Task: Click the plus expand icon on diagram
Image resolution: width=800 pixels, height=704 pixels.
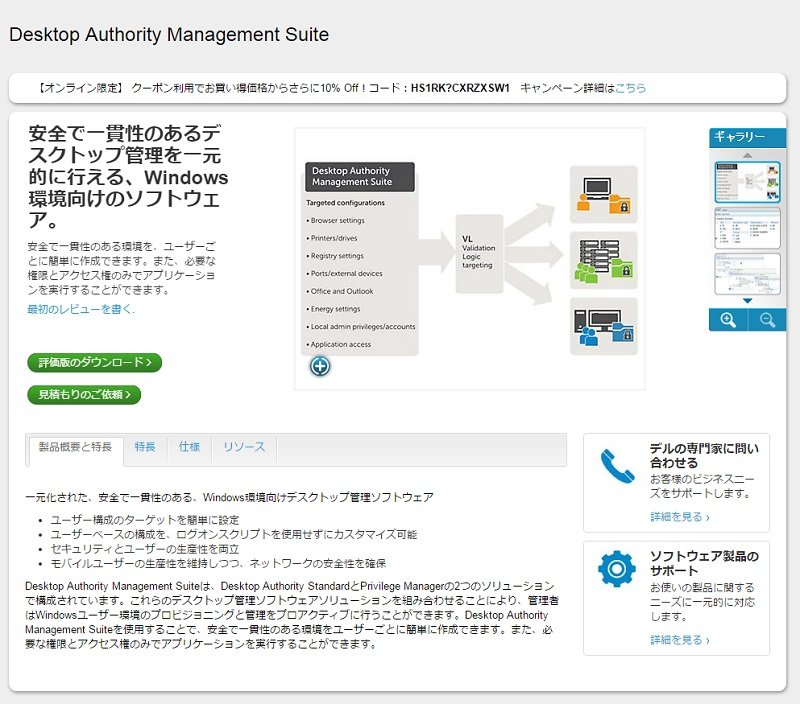Action: coord(320,366)
